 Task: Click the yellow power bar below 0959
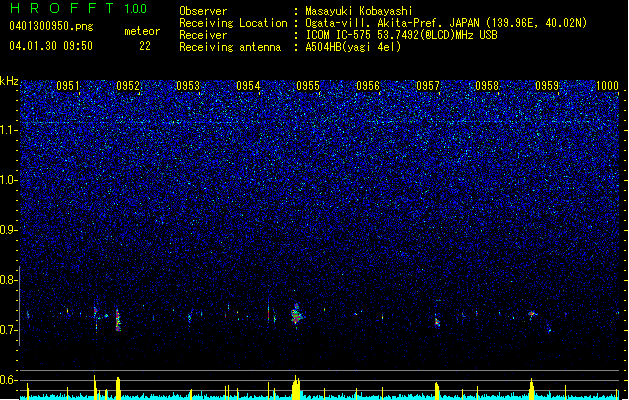(x=532, y=389)
